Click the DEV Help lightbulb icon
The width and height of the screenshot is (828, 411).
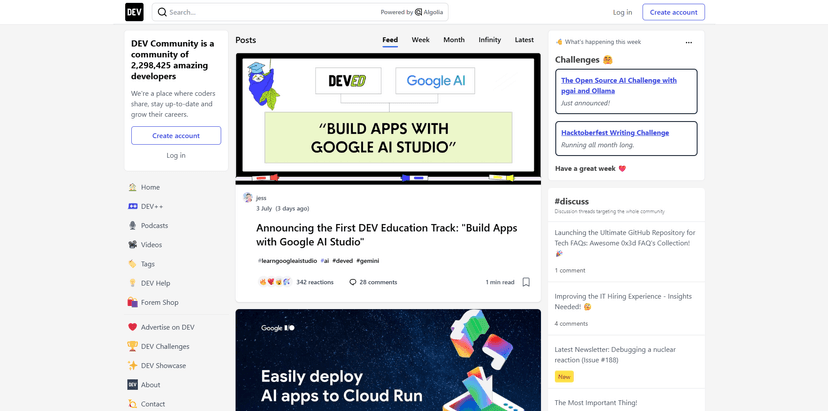[133, 283]
